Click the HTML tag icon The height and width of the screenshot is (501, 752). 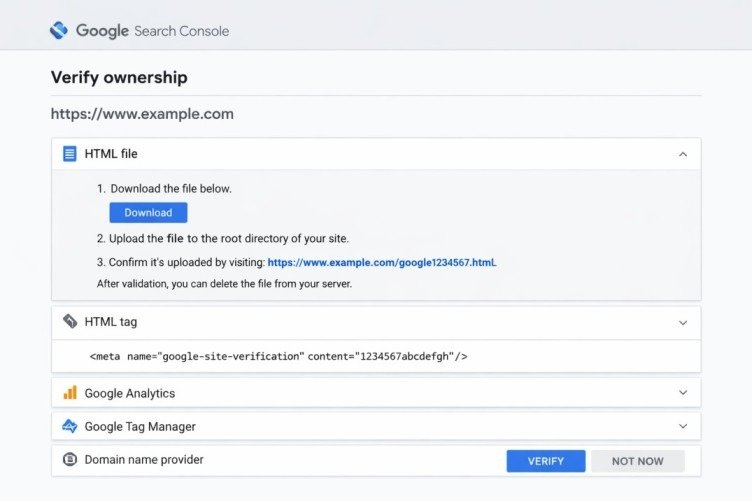(70, 322)
